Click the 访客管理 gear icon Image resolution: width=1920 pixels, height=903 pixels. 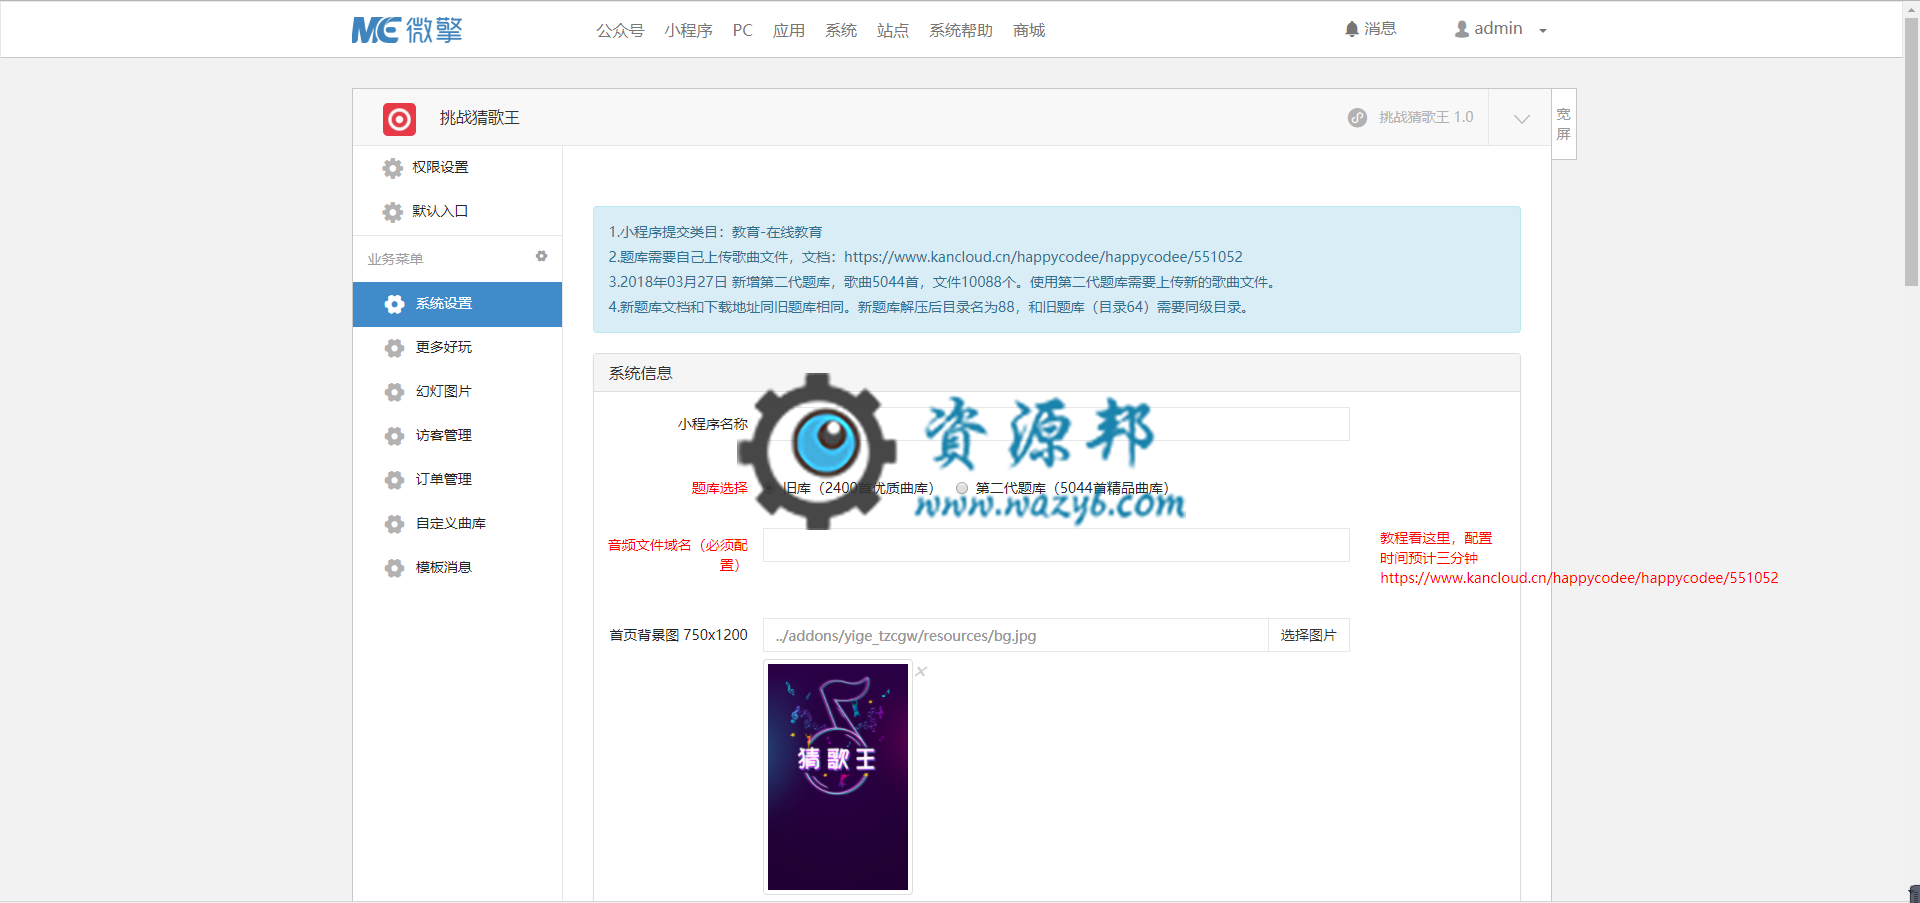pos(395,436)
